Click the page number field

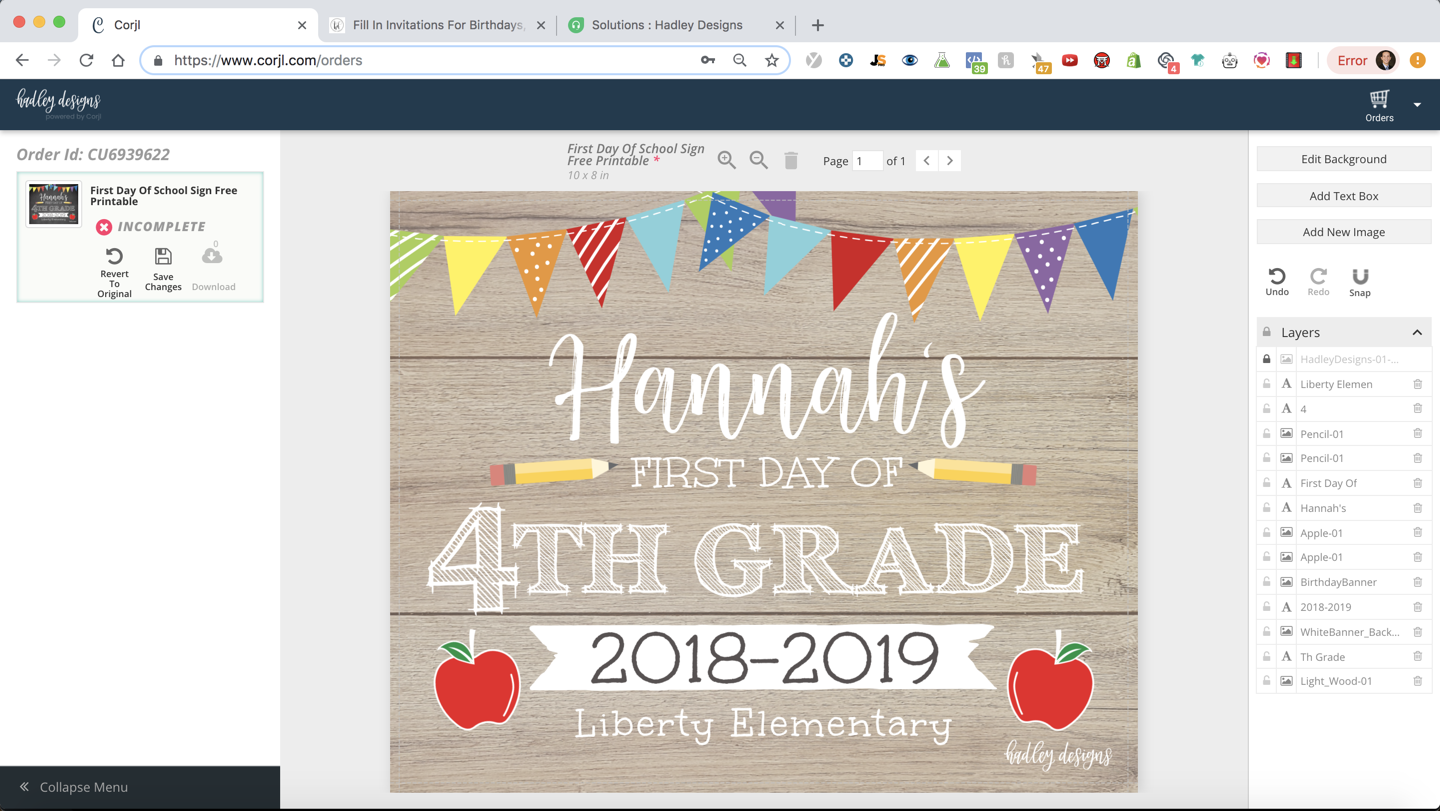point(867,160)
